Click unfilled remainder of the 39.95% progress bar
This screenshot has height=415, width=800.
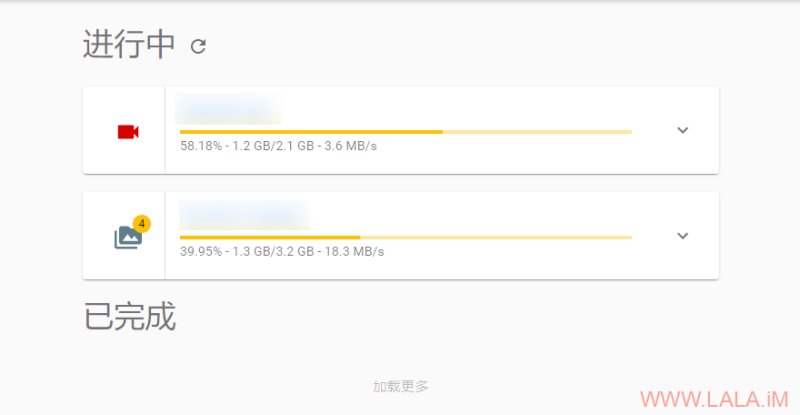click(x=496, y=237)
